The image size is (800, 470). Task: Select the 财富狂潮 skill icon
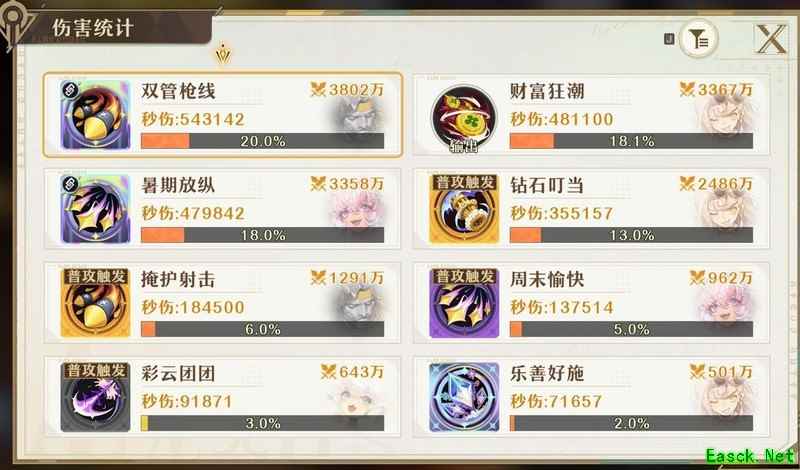pos(464,119)
